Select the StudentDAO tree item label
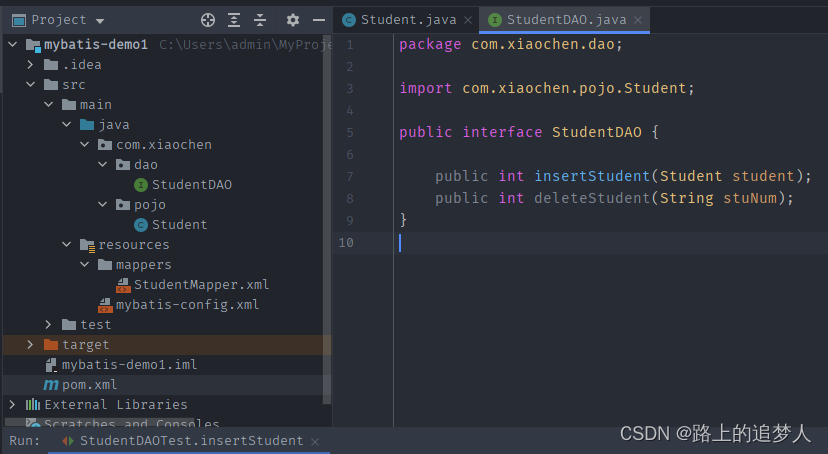Screen dimensions: 828x454 192,185
